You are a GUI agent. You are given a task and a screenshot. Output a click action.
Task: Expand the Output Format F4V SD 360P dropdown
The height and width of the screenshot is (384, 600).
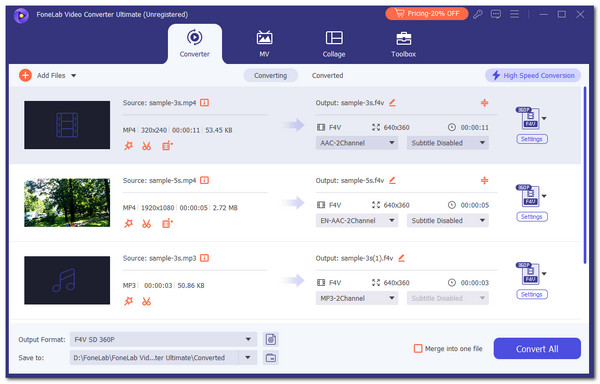(163, 339)
